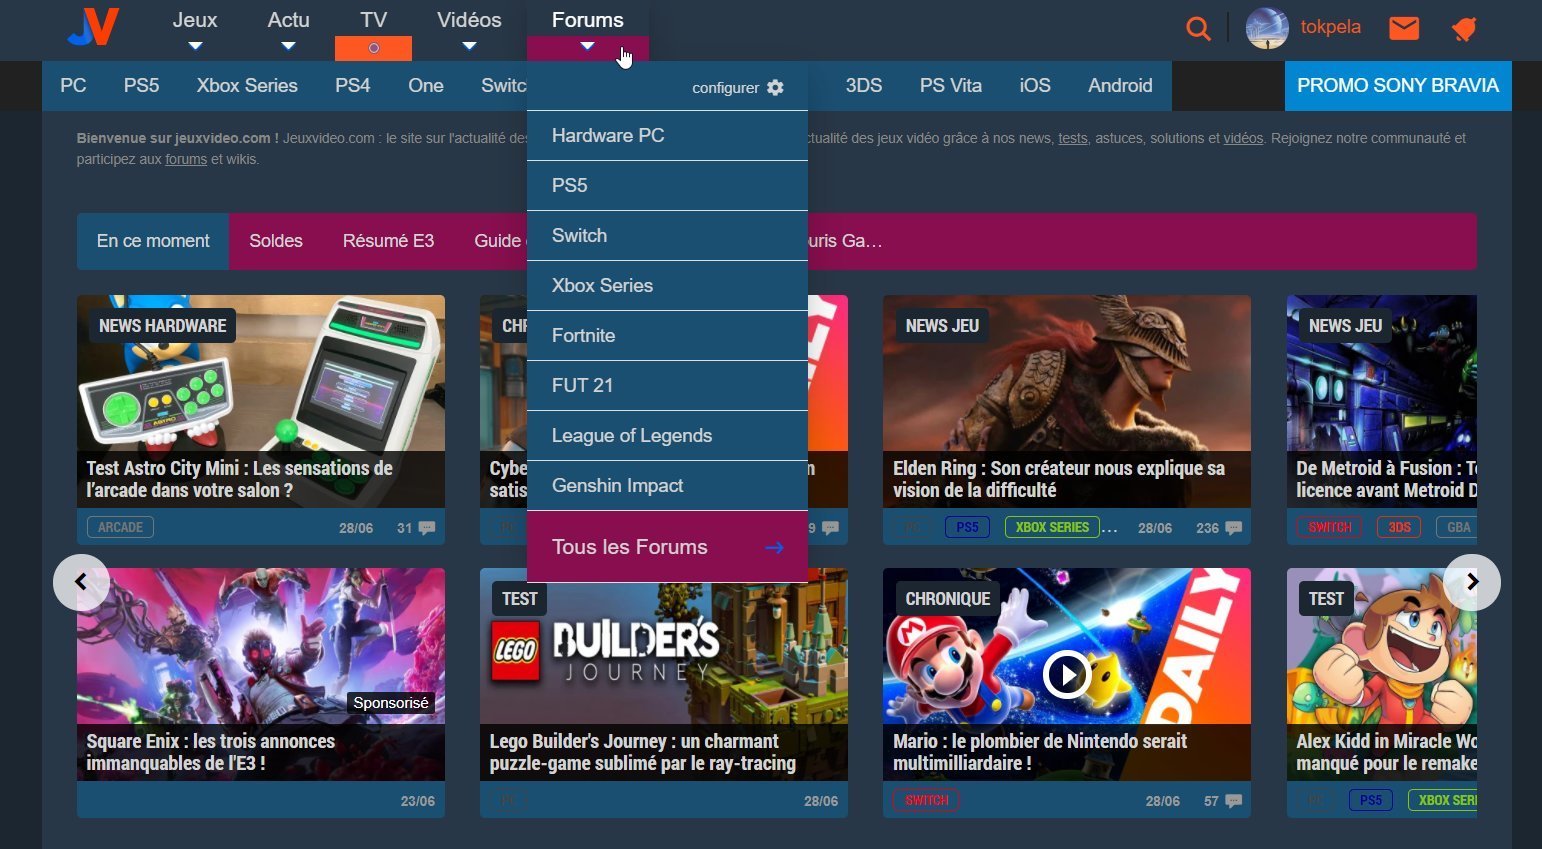Open the TV top menu

(374, 20)
